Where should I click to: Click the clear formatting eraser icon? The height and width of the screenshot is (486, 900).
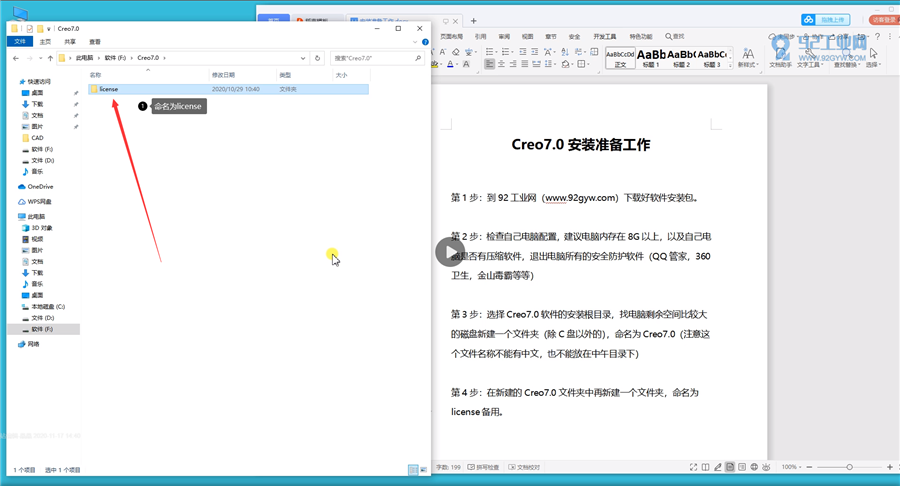456,52
